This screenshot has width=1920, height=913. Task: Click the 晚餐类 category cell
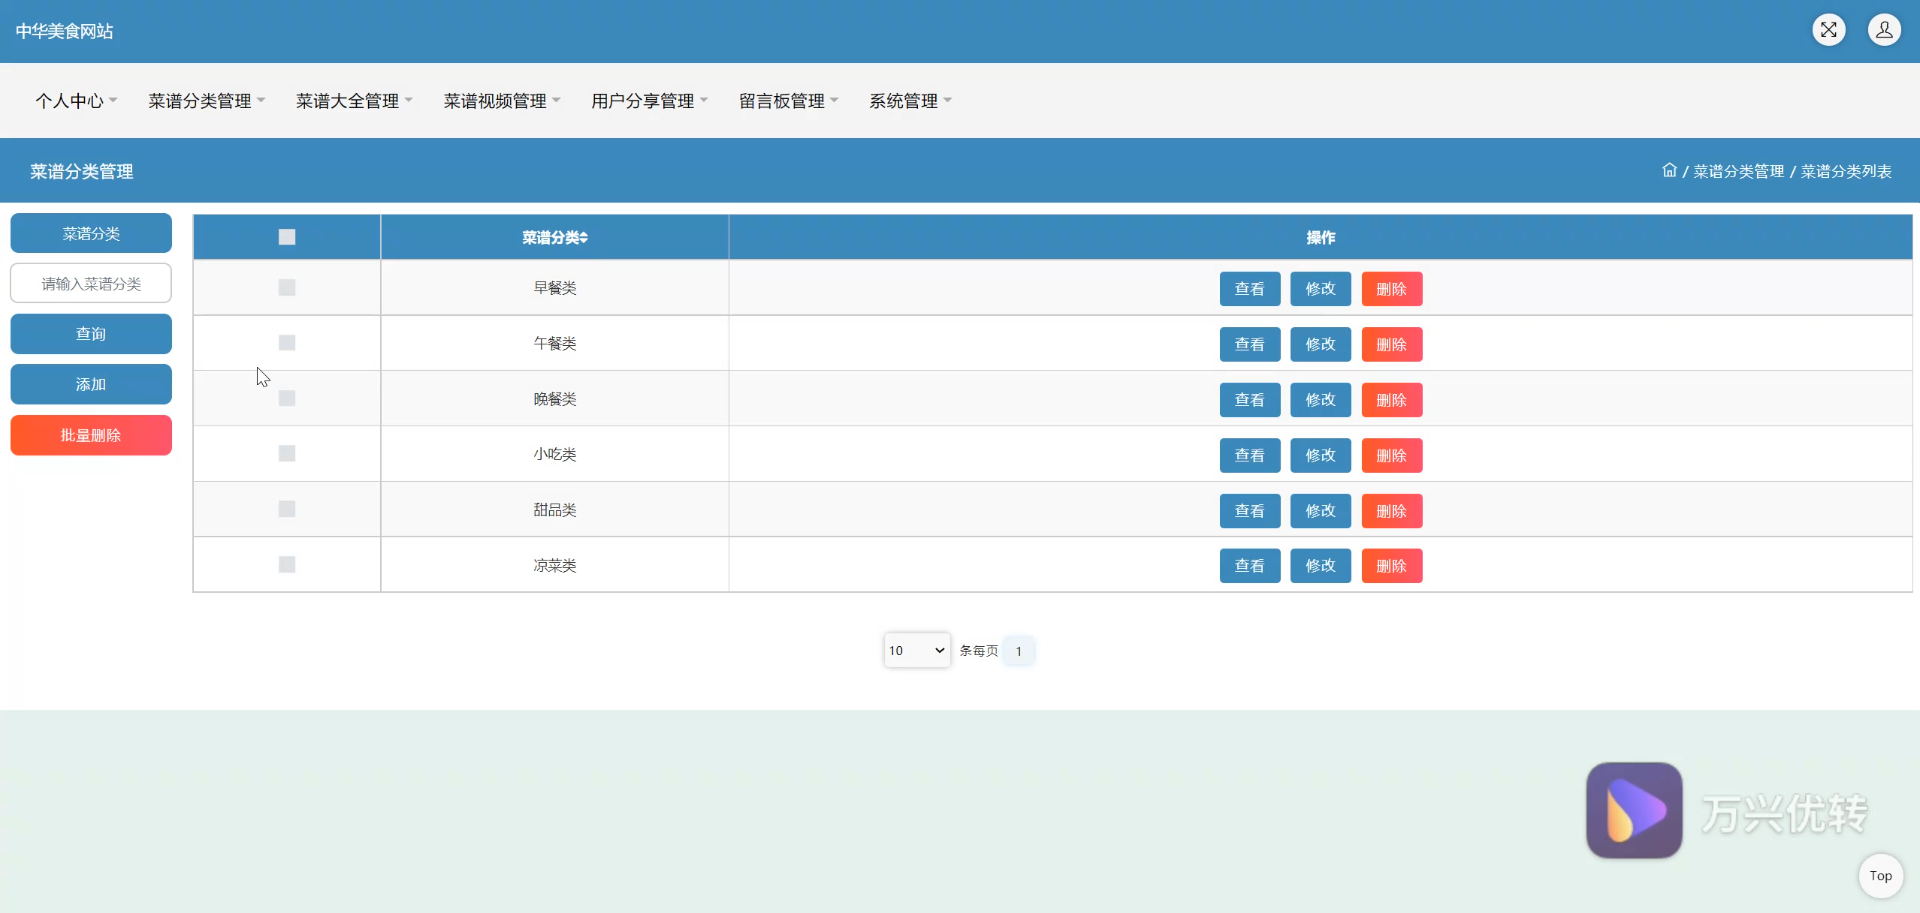tap(555, 399)
